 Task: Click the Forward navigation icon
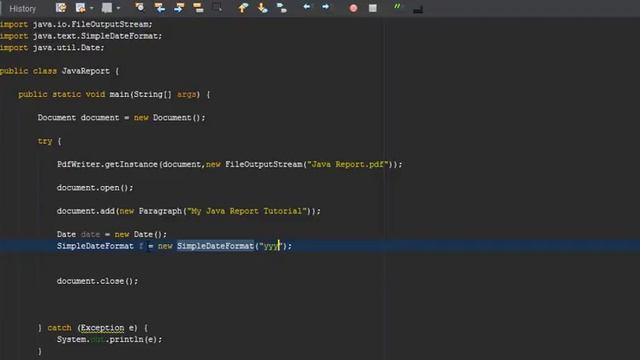pos(107,7)
